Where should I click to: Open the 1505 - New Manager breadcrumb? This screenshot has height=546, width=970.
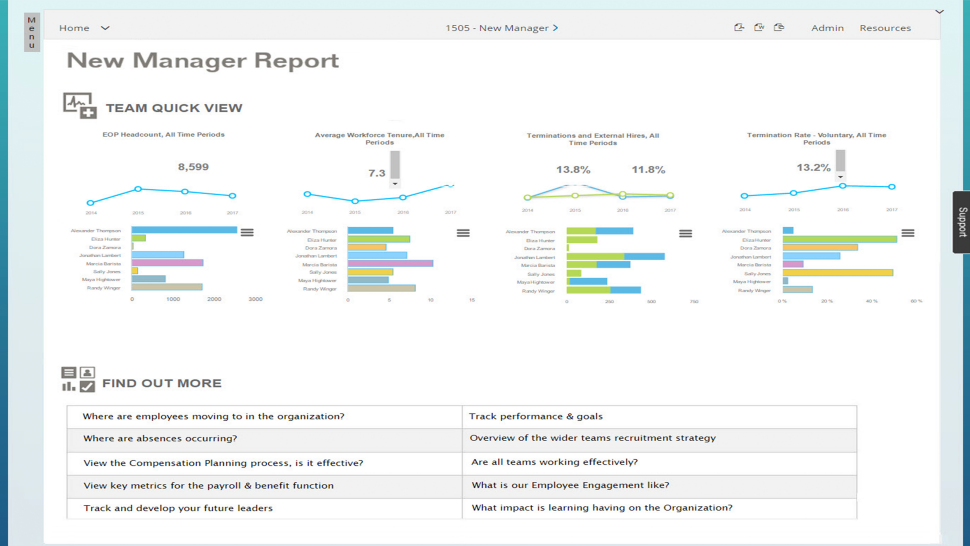[x=502, y=28]
